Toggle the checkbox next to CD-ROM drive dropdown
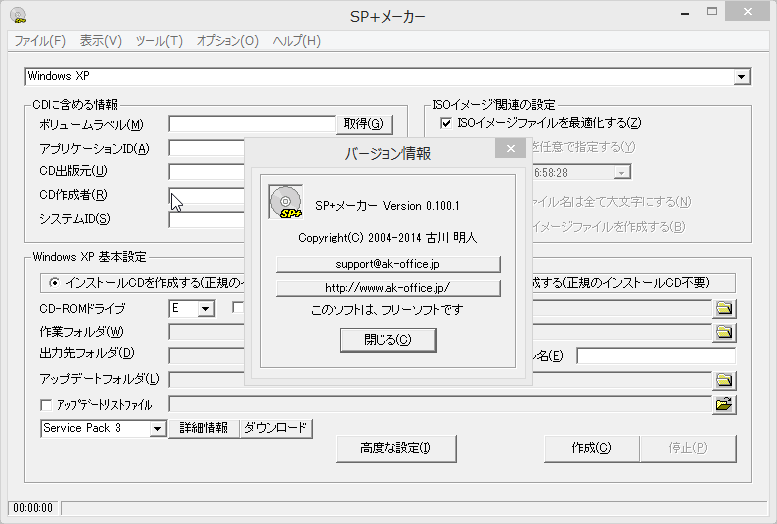The width and height of the screenshot is (777, 524). [238, 308]
